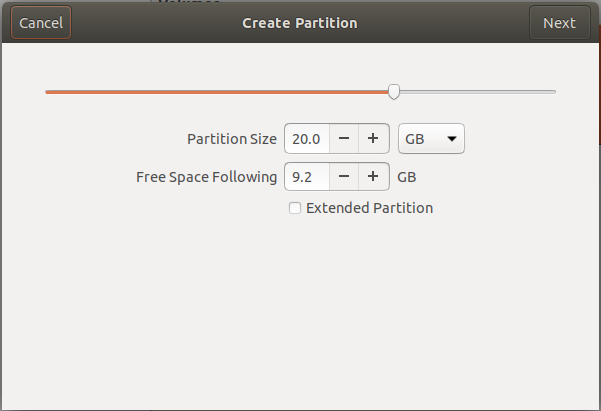Increase Partition Size with the plus icon
The height and width of the screenshot is (411, 601).
point(374,138)
